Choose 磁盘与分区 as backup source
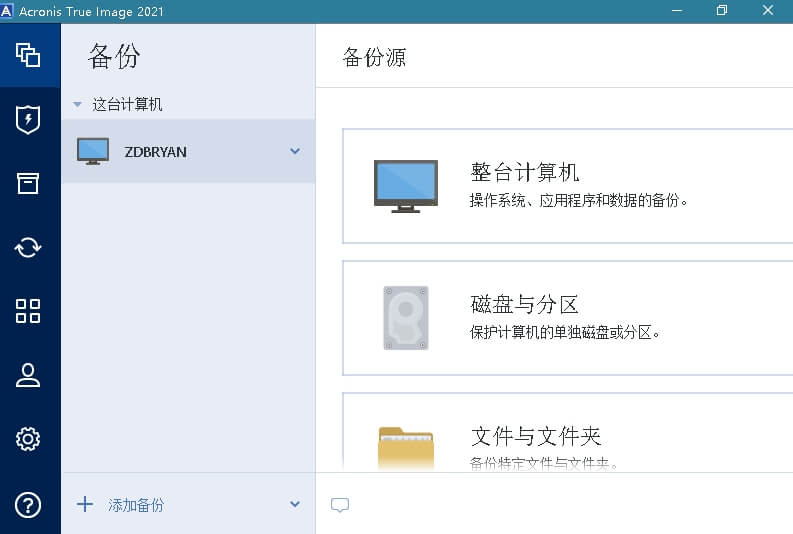The width and height of the screenshot is (793, 534). (567, 318)
